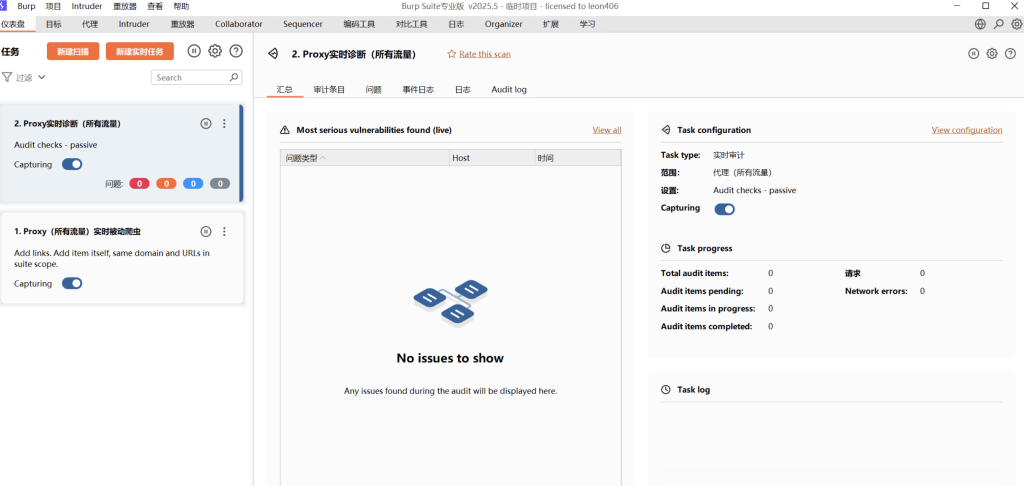This screenshot has width=1024, height=486.
Task: Switch to the Sequencer tab
Action: tap(303, 24)
